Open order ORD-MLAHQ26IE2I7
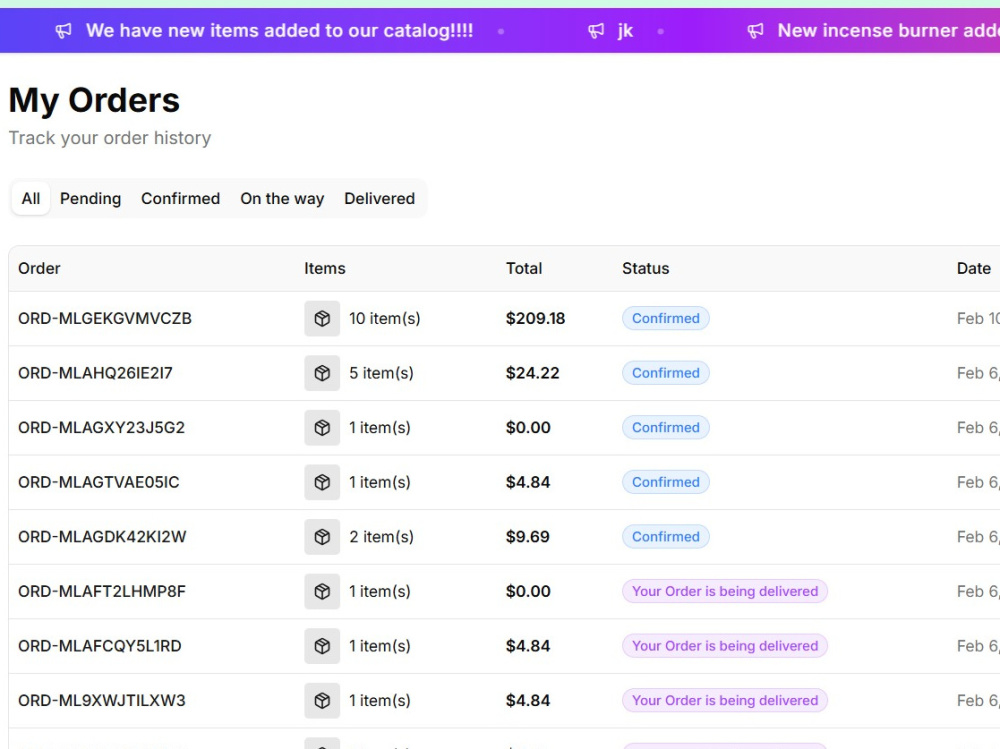The width and height of the screenshot is (1000, 749). [95, 373]
